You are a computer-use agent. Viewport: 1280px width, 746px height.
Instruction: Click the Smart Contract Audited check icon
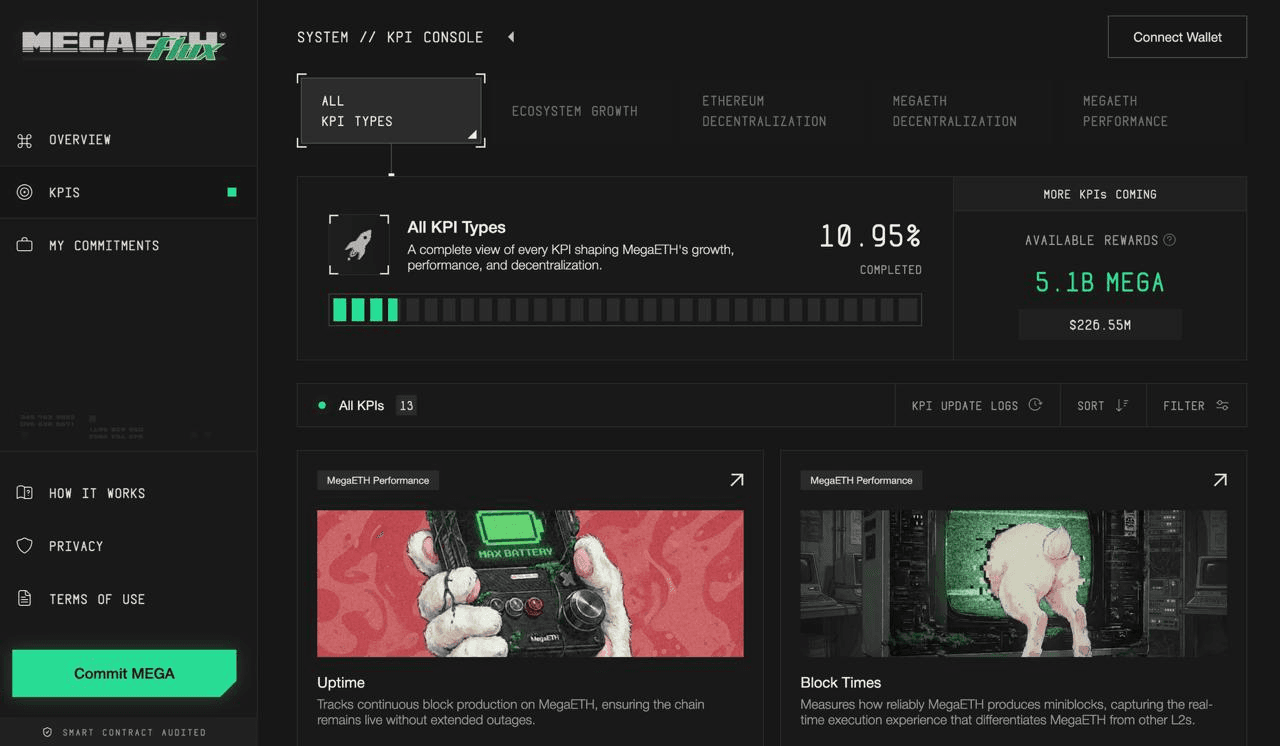(47, 732)
